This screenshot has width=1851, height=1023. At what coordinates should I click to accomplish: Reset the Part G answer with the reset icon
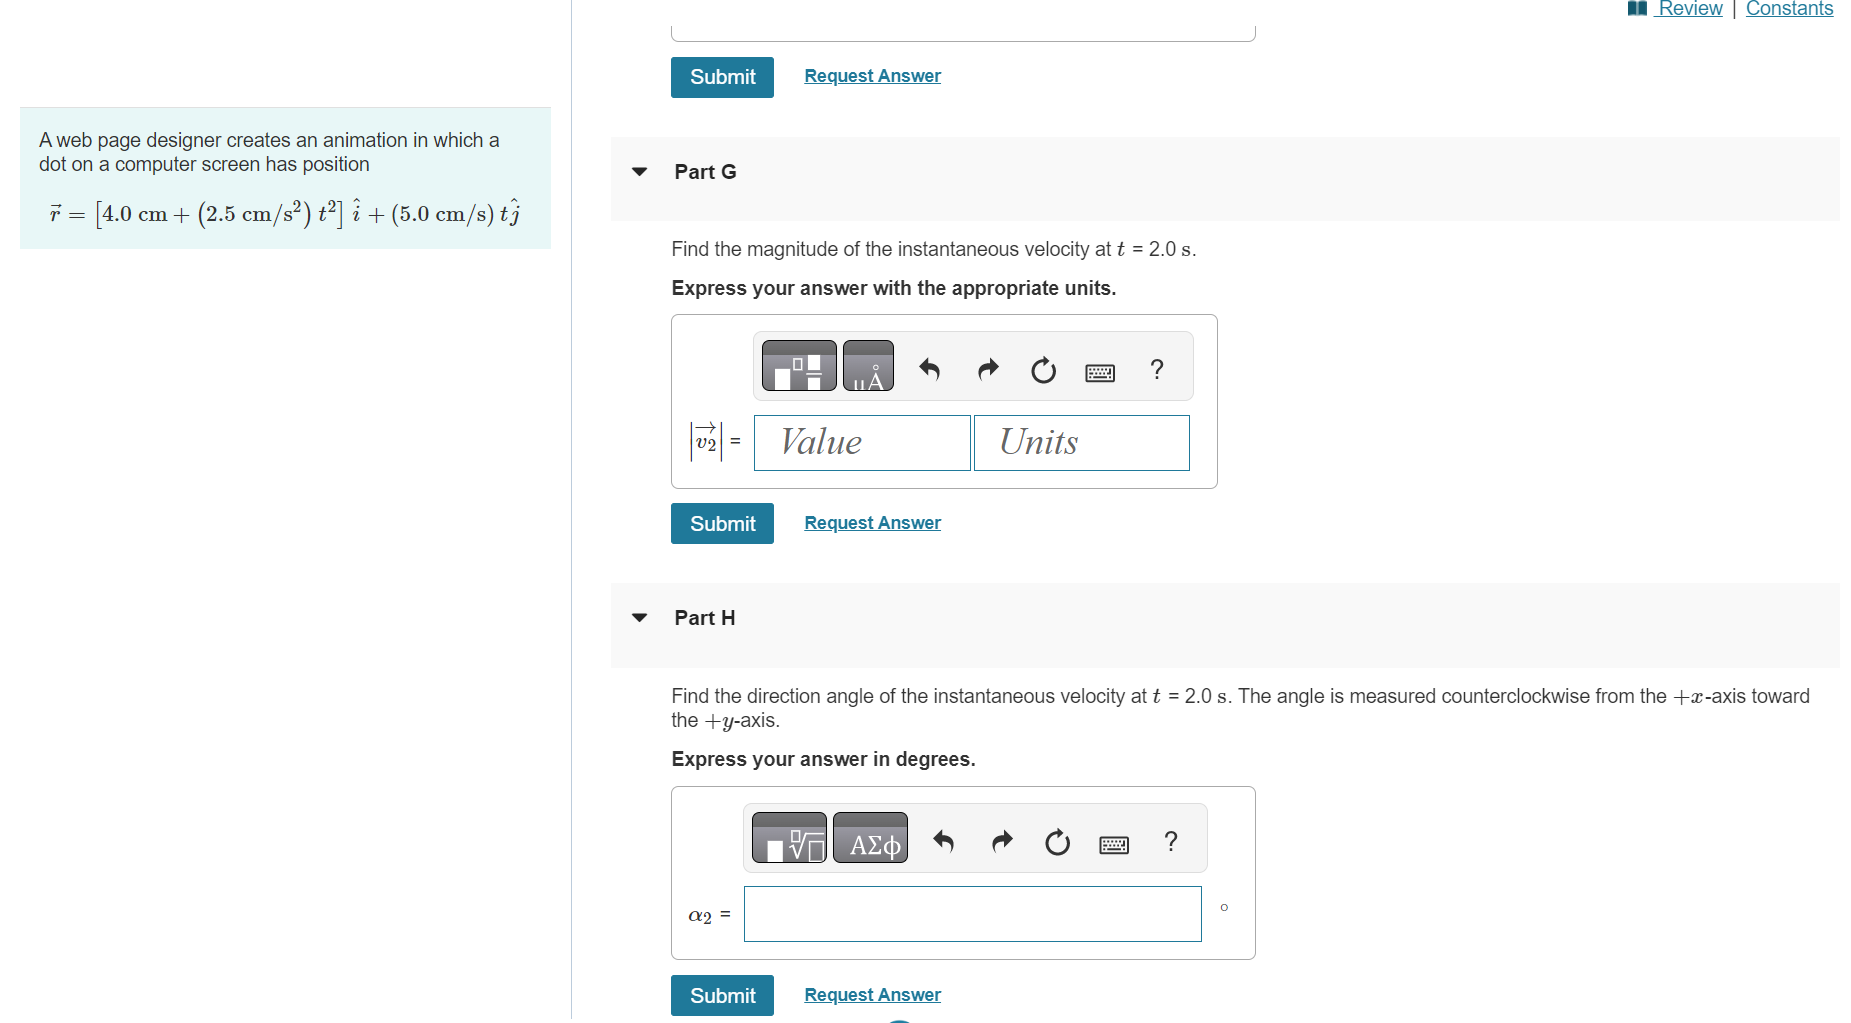coord(1043,370)
